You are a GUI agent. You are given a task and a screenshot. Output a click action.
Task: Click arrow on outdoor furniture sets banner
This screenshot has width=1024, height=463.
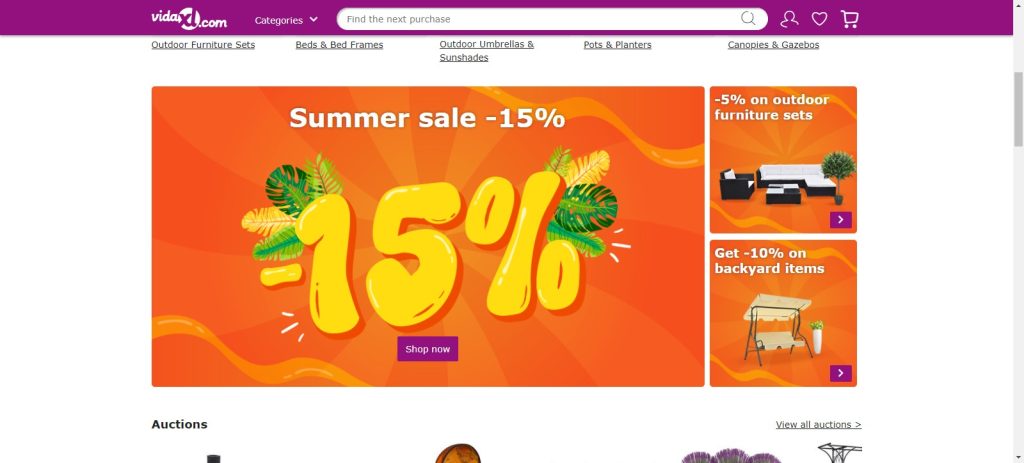(x=840, y=220)
